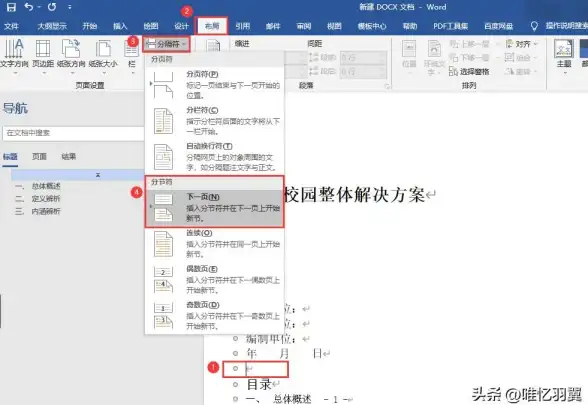Place cursor on empty line above 目录
Image resolution: width=588 pixels, height=405 pixels.
point(256,369)
